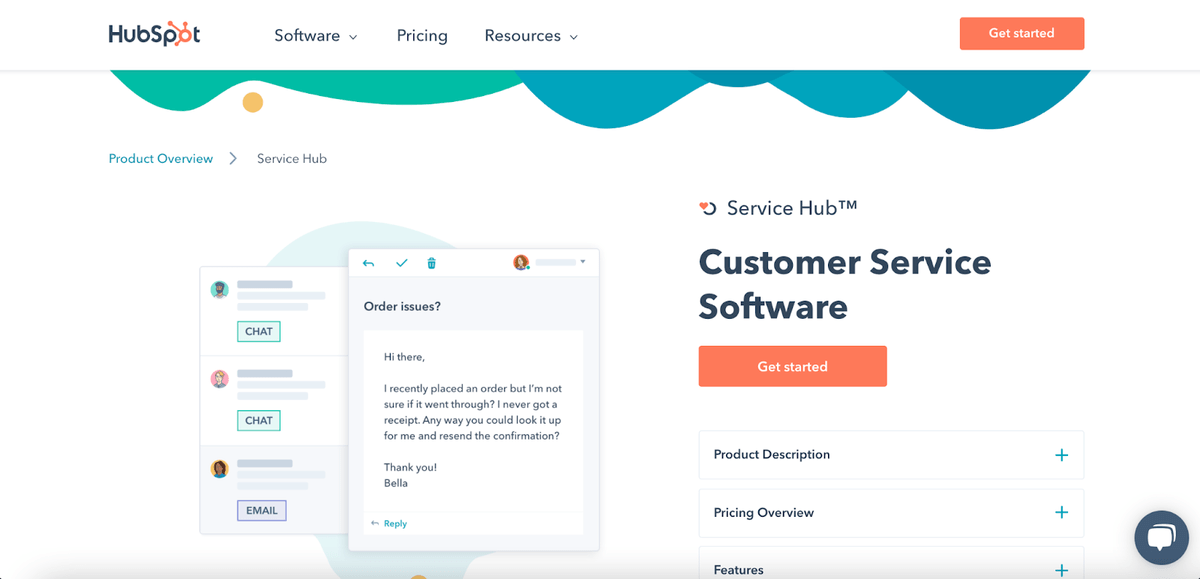The width and height of the screenshot is (1200, 579).
Task: Click the Service Hub breadcrumb text
Action: [x=292, y=158]
